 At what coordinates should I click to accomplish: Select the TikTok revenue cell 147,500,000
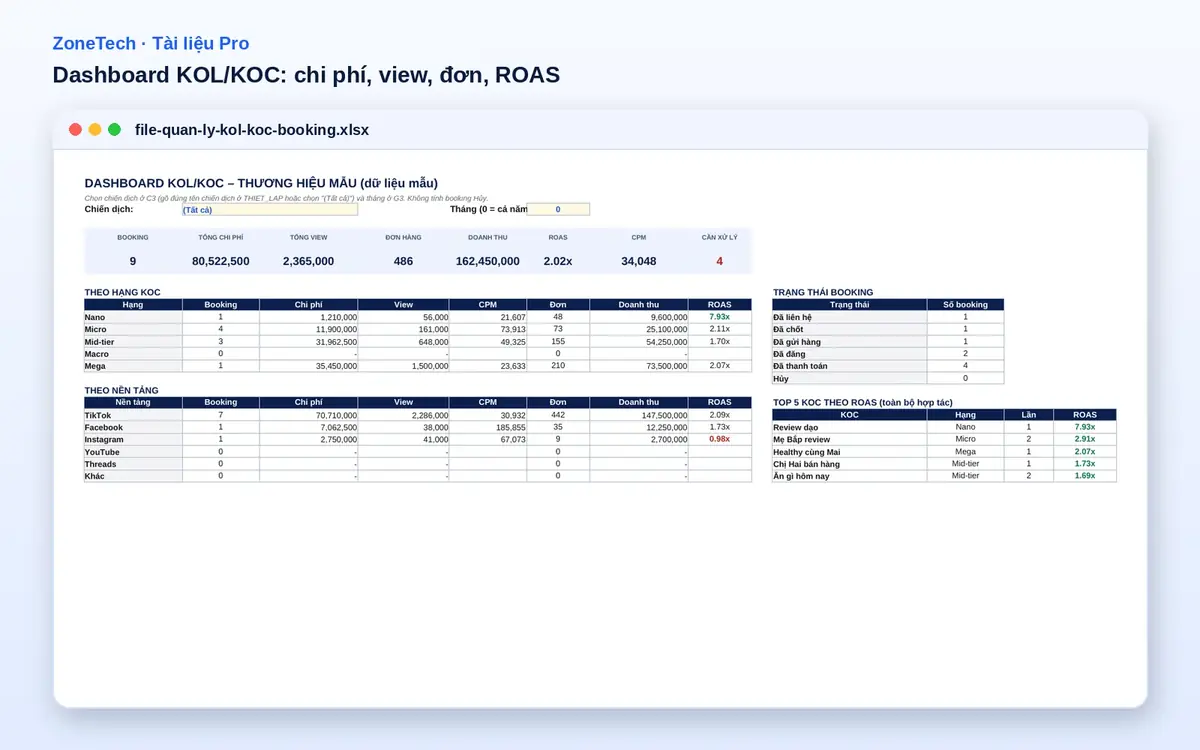pyautogui.click(x=639, y=415)
